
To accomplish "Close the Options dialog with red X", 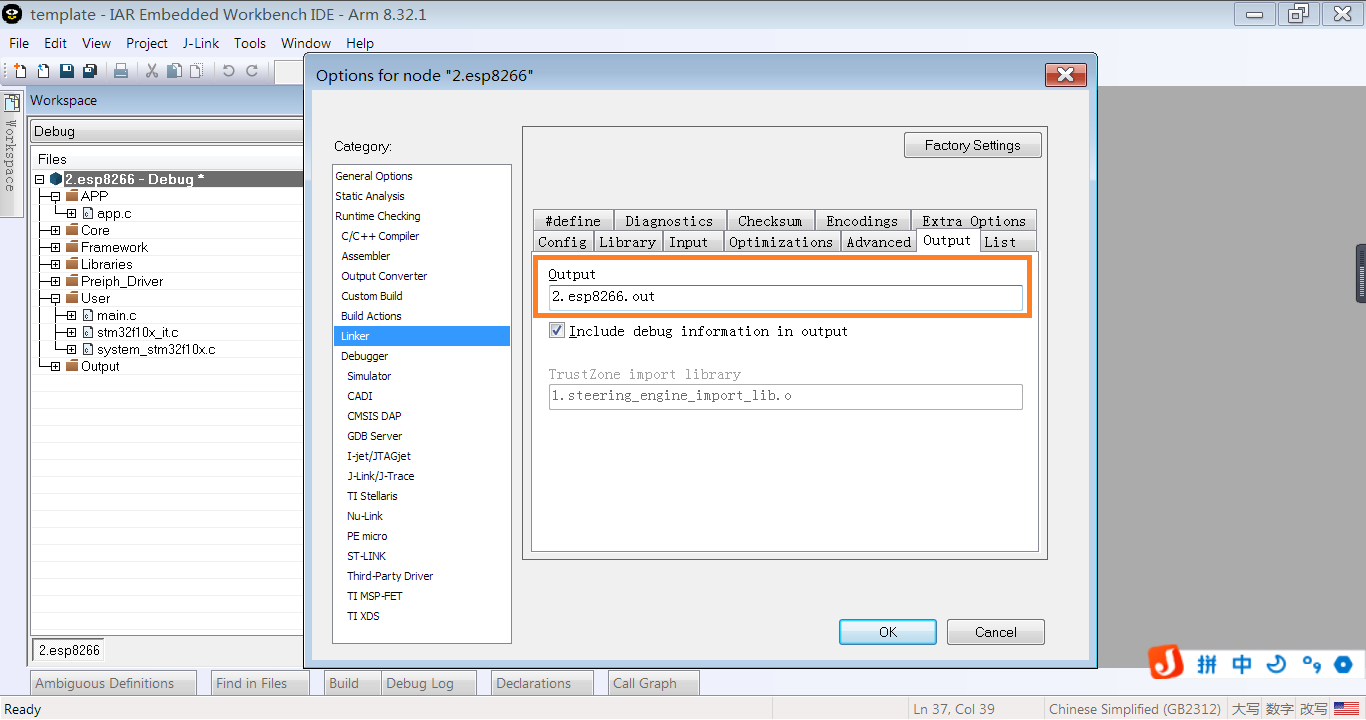I will click(x=1066, y=75).
